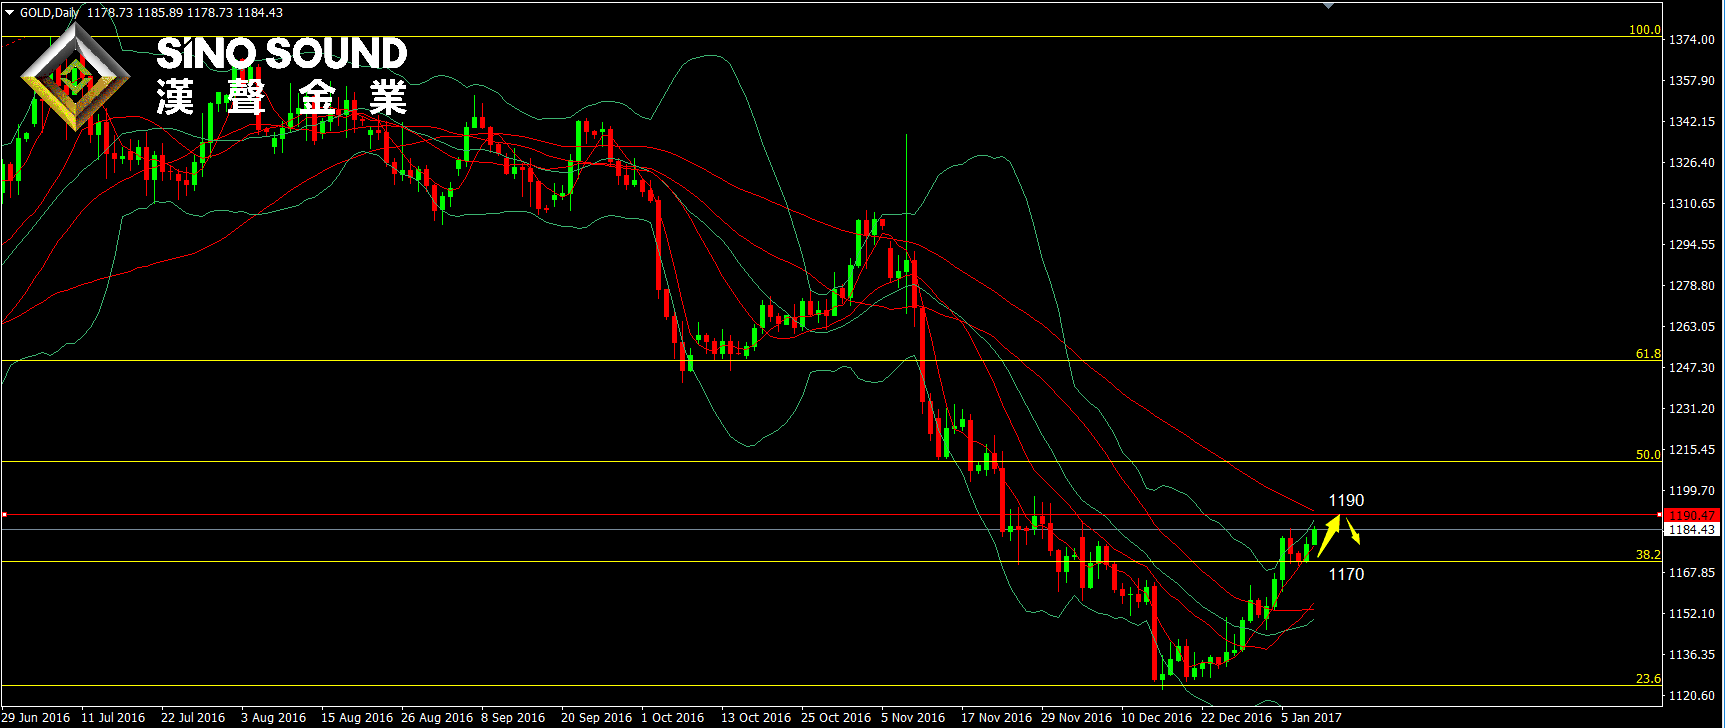Click the SINO SOUND logo text
The height and width of the screenshot is (728, 1725).
282,54
